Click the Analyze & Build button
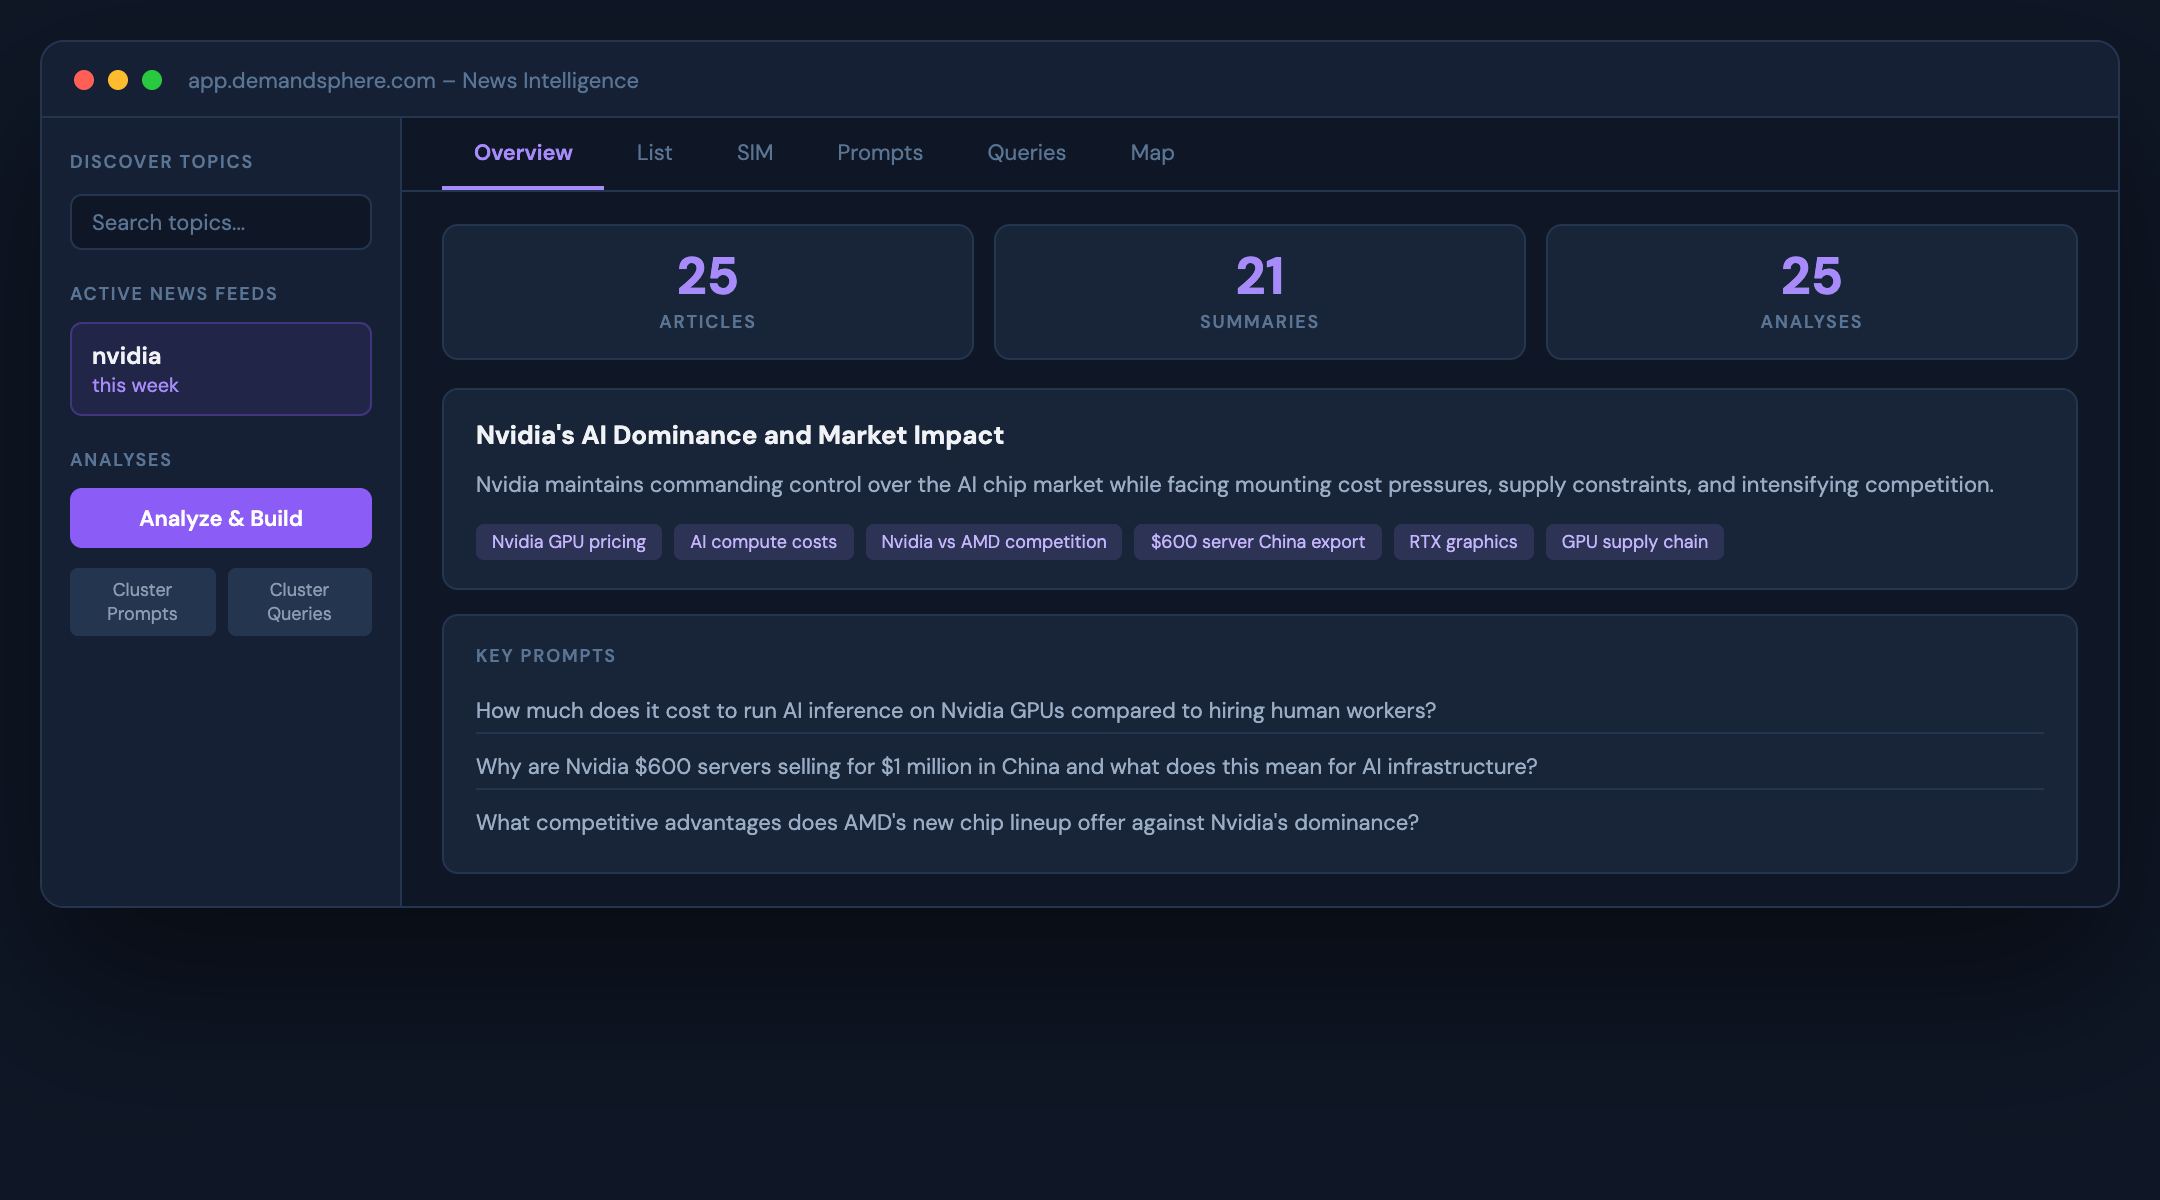The width and height of the screenshot is (2160, 1200). (x=220, y=518)
